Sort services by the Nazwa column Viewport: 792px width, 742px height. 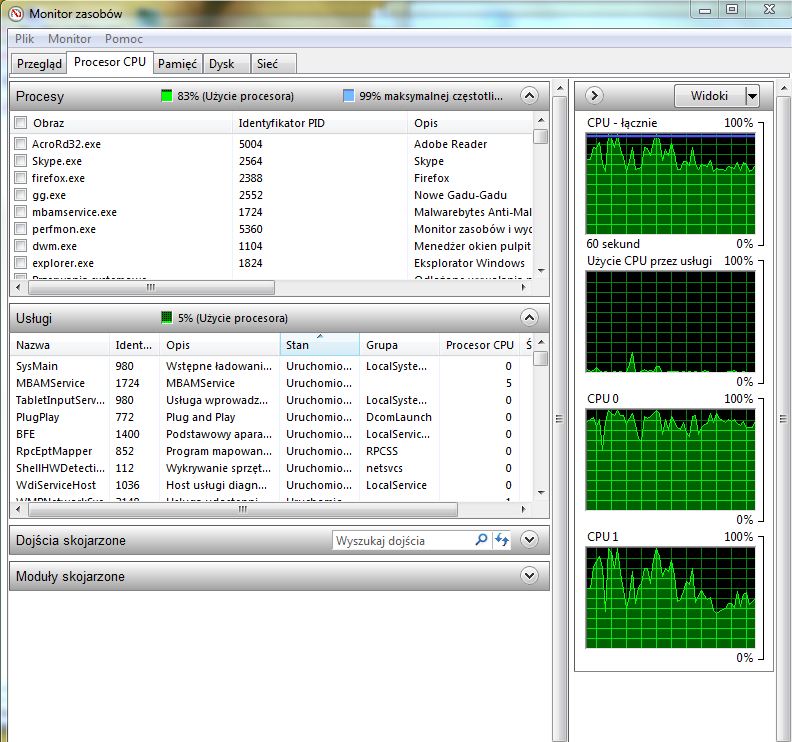click(60, 345)
